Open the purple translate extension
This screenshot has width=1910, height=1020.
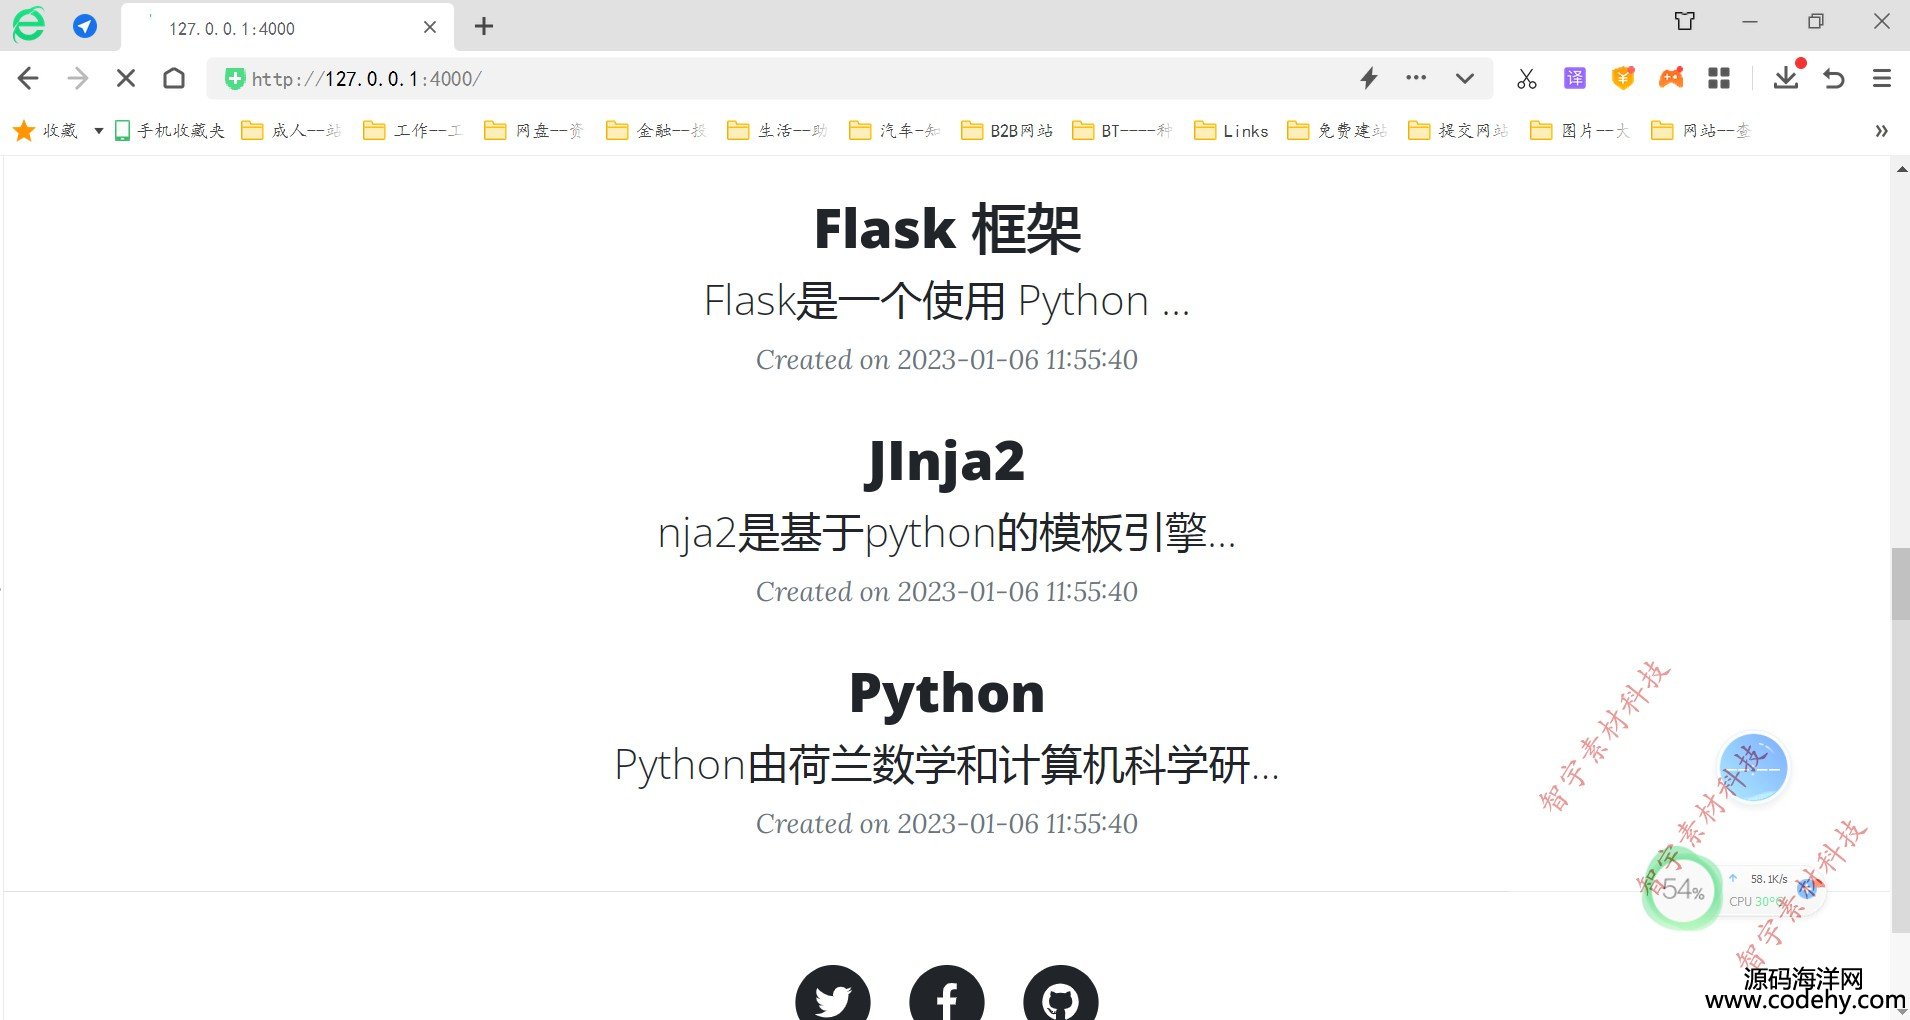click(1575, 78)
